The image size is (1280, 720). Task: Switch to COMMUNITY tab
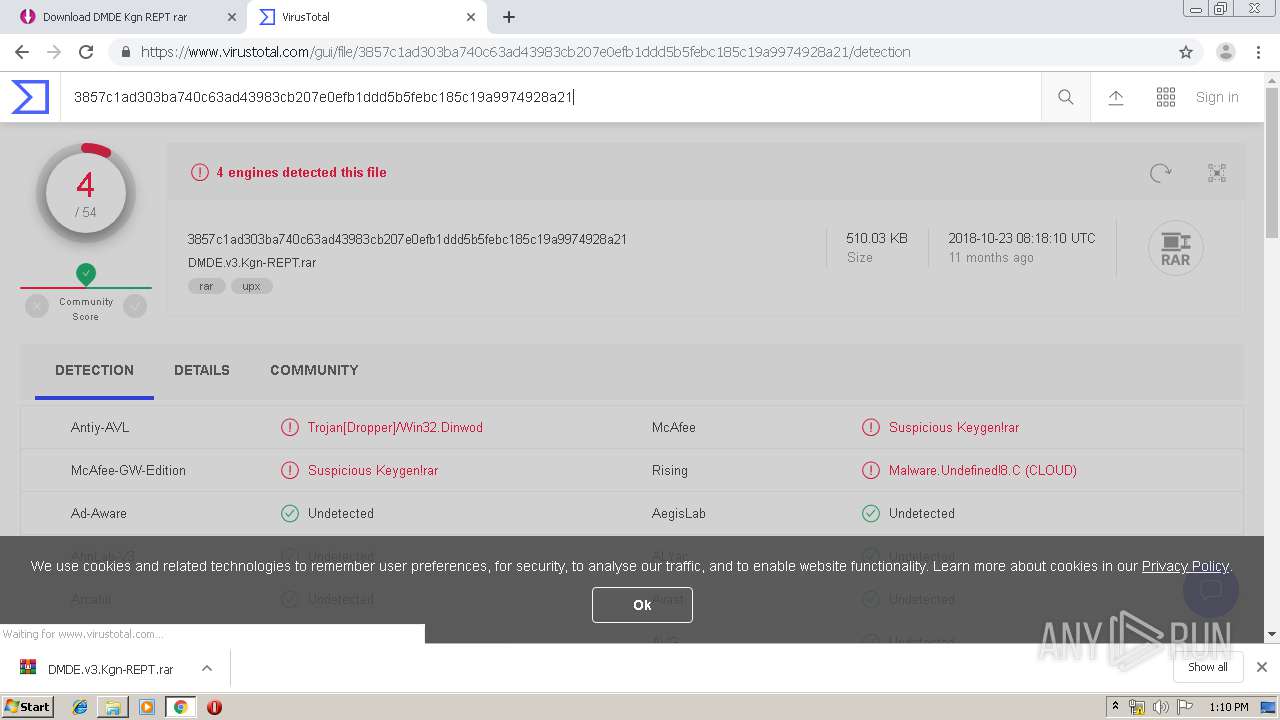pos(314,370)
